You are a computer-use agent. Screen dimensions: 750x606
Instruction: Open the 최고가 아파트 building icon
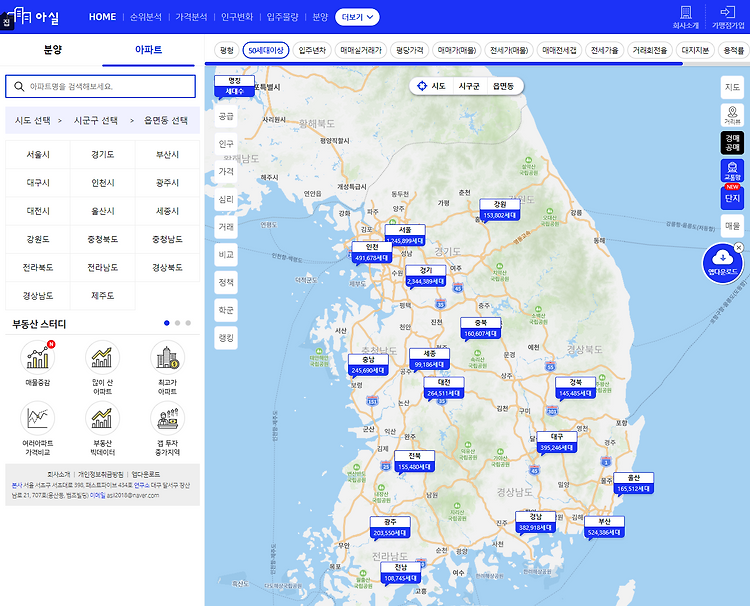pyautogui.click(x=167, y=357)
